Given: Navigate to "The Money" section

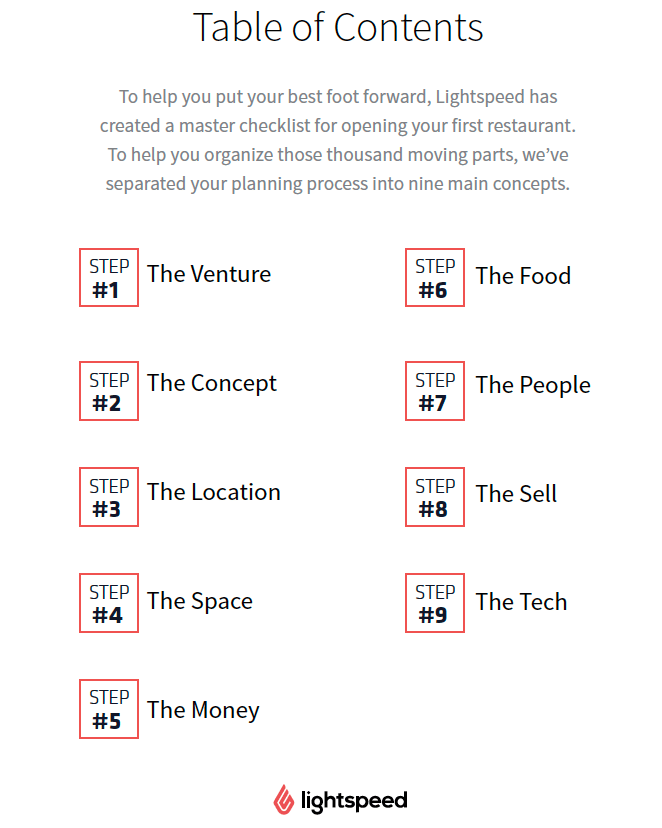Looking at the screenshot, I should [203, 710].
